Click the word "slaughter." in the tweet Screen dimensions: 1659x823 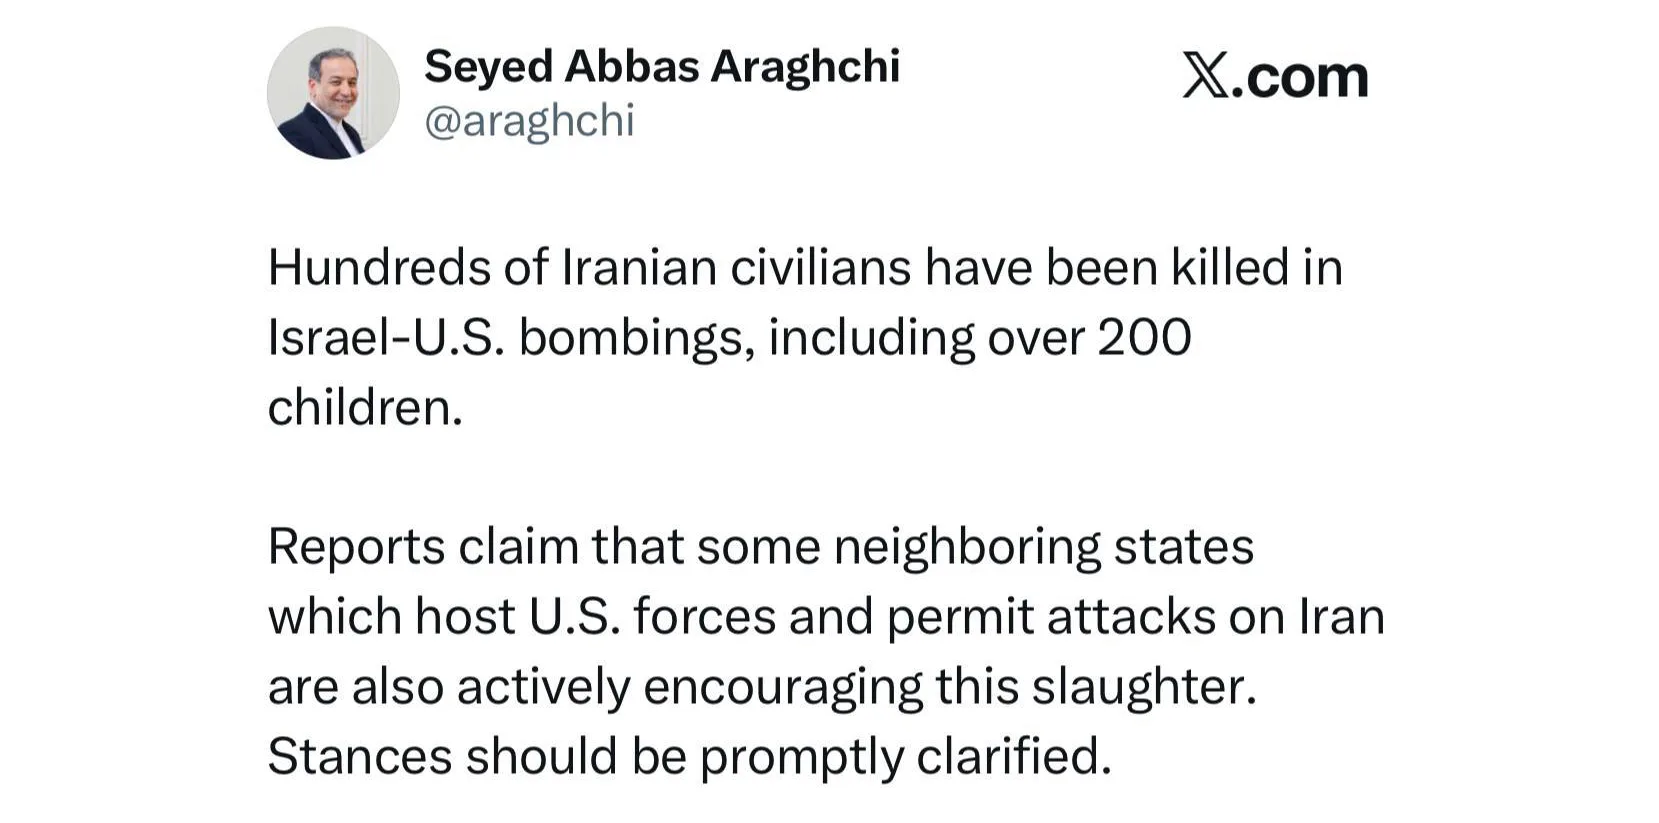(1143, 687)
